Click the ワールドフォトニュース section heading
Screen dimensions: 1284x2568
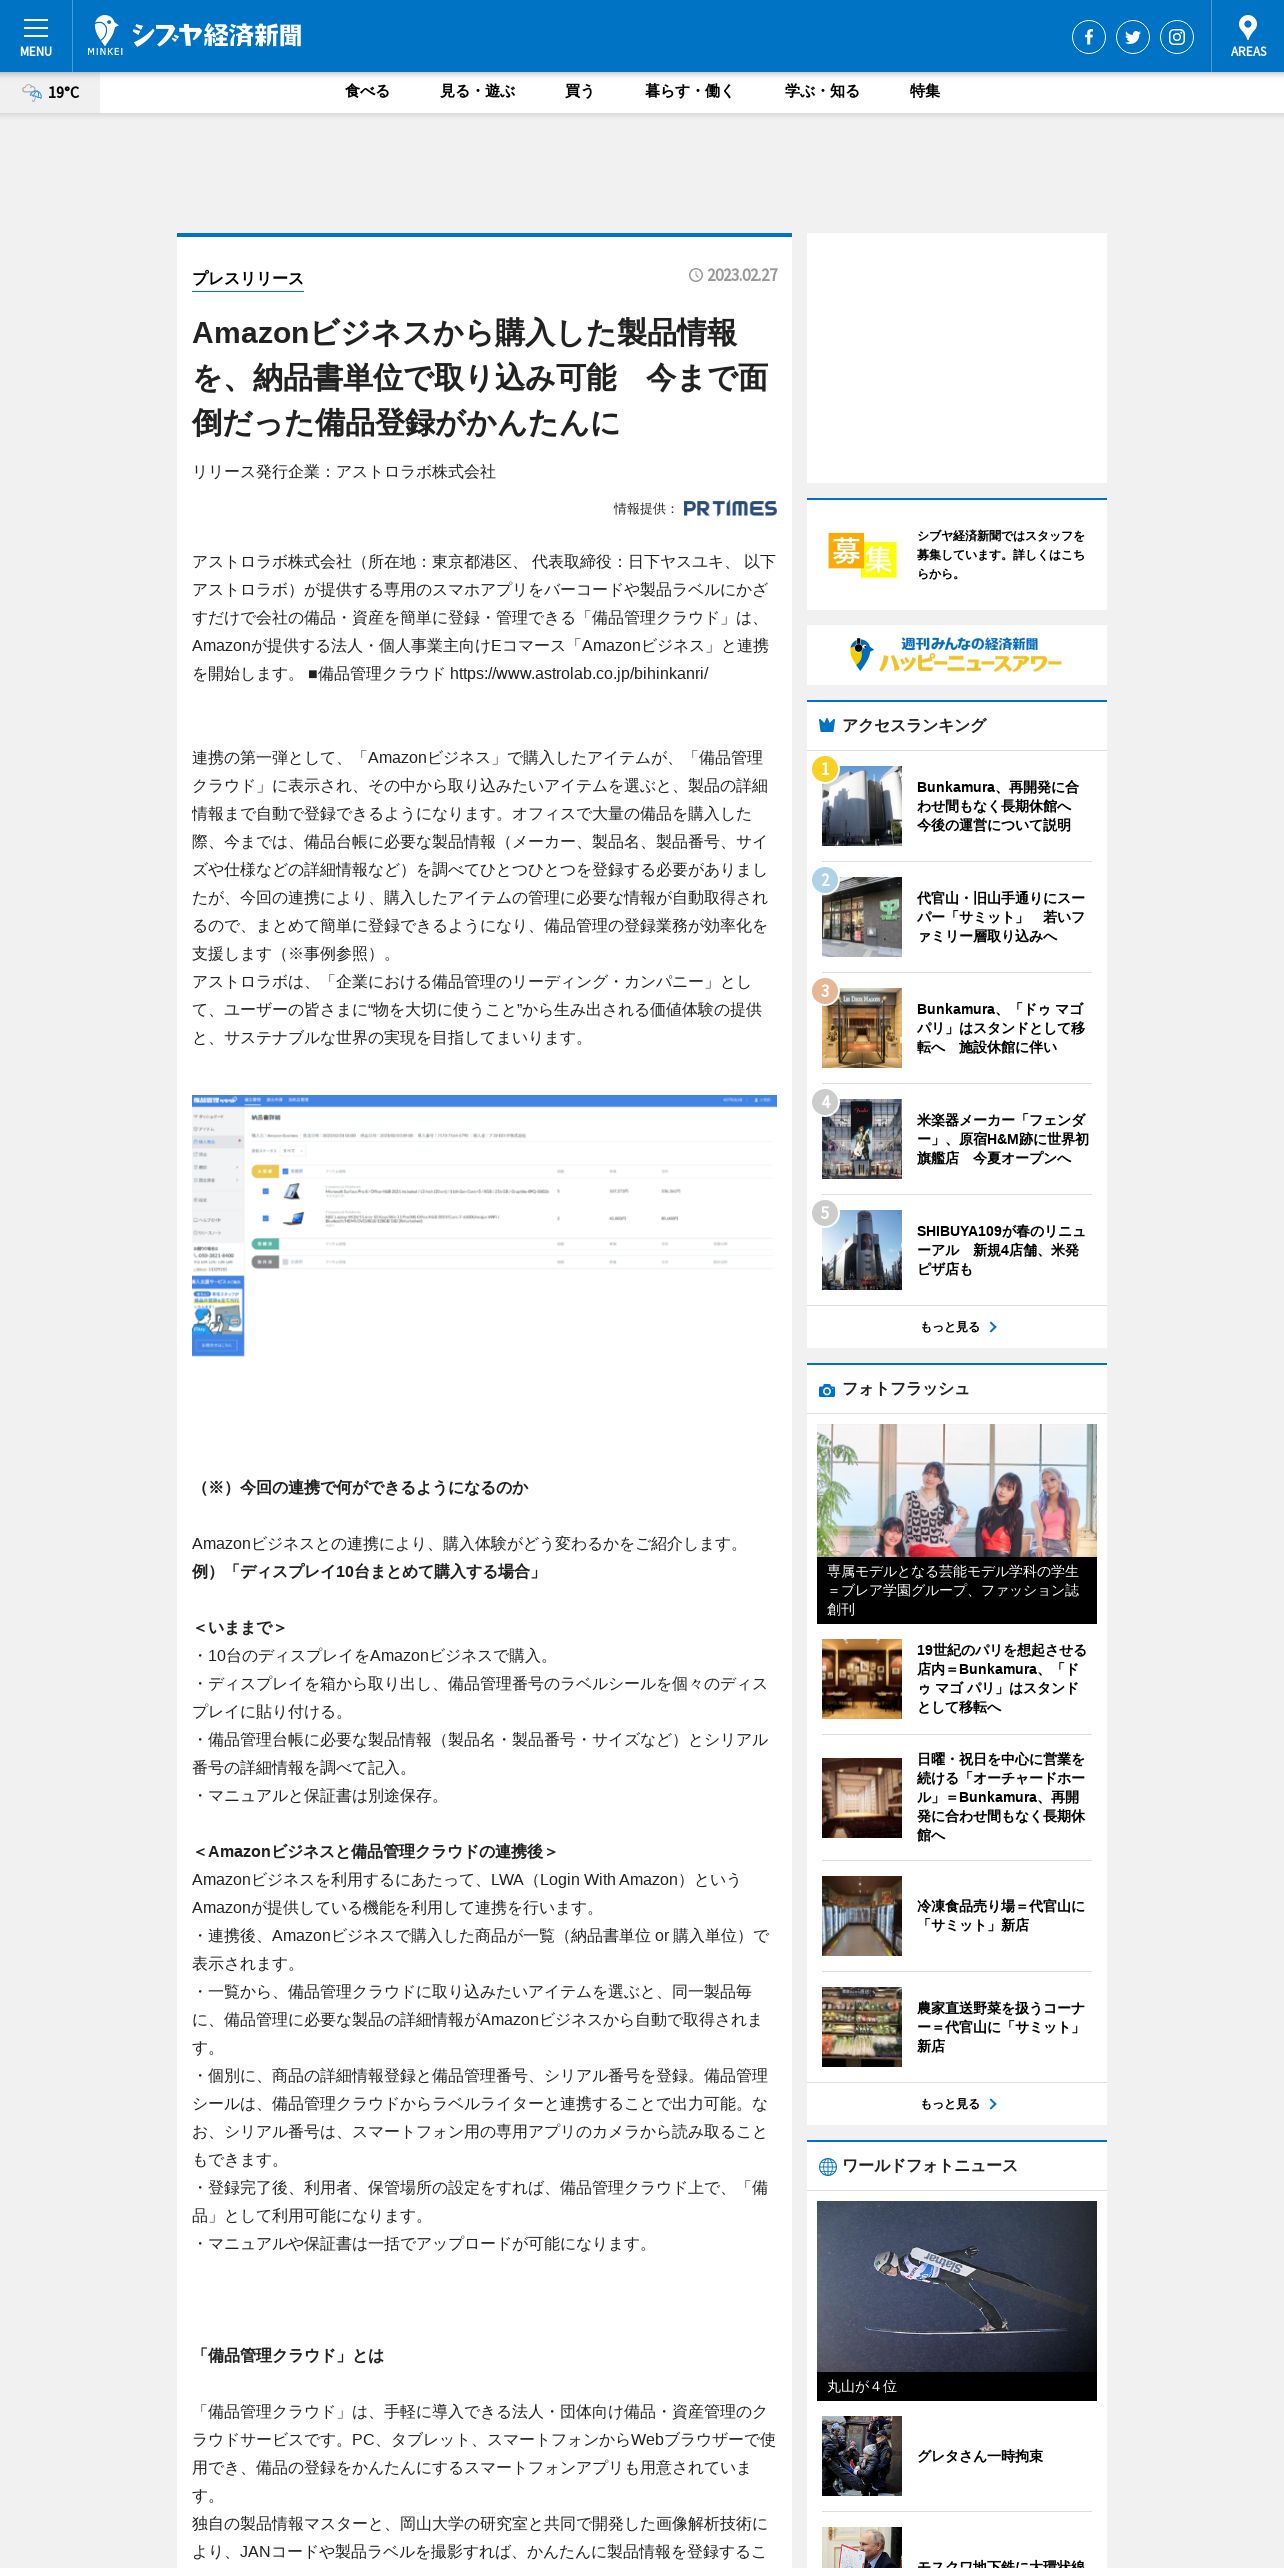929,2166
